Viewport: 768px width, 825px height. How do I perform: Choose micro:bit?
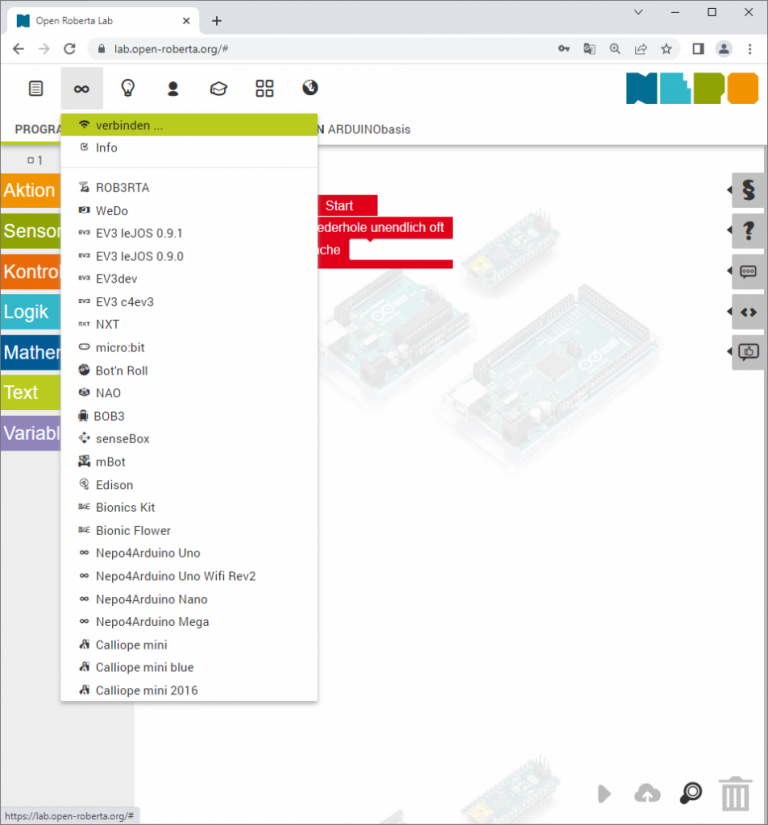pyautogui.click(x=189, y=348)
